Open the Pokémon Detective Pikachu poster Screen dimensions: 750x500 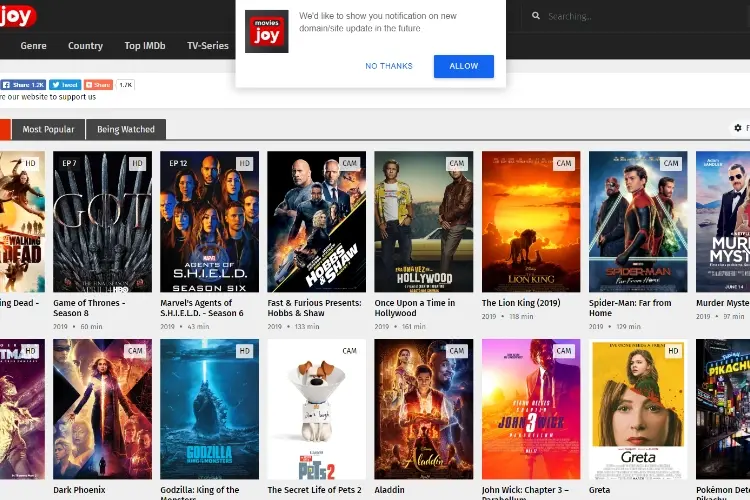point(723,409)
